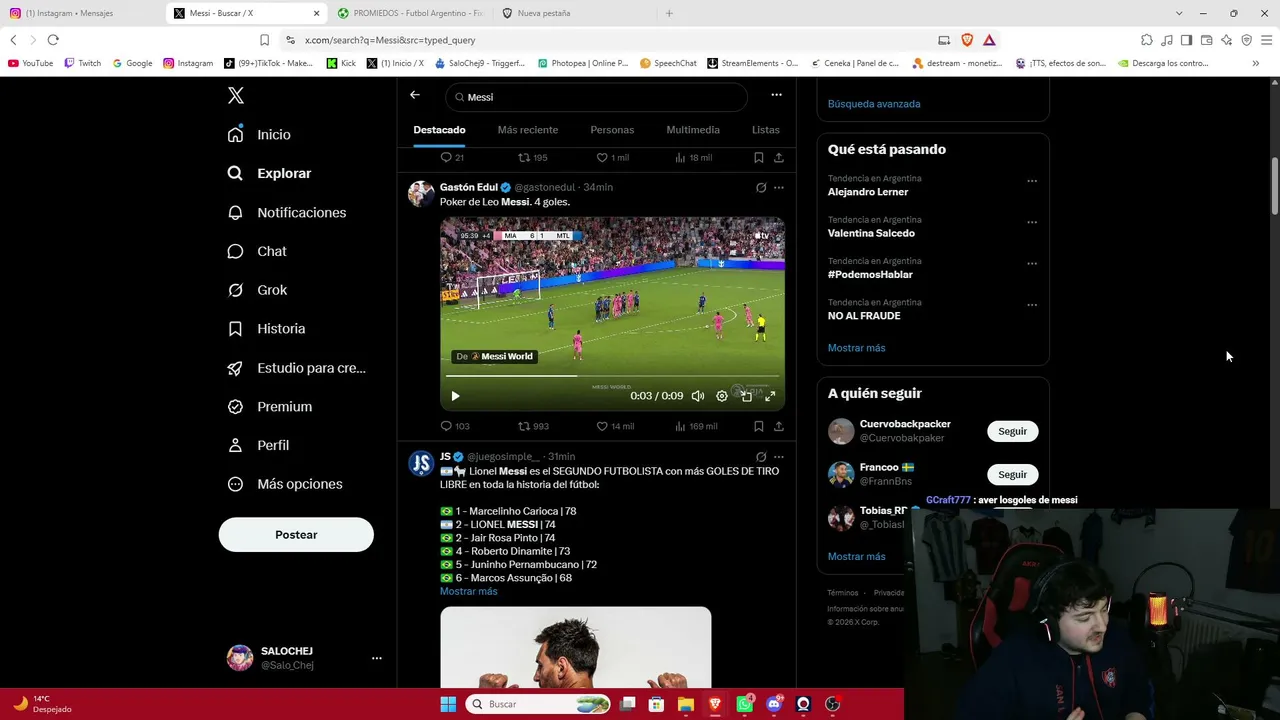Click the X logo in the sidebar
1280x720 pixels.
tap(235, 96)
